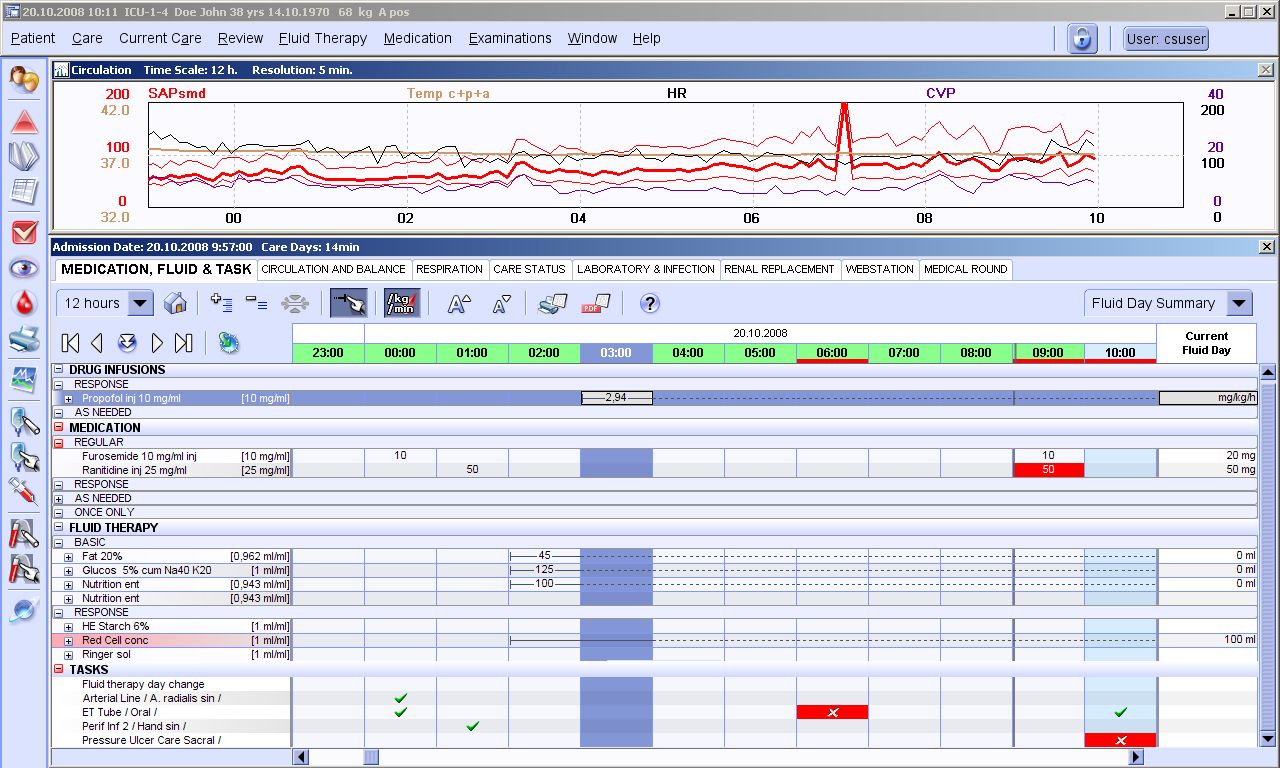Toggle the kg/min dosing unit button

(x=402, y=304)
